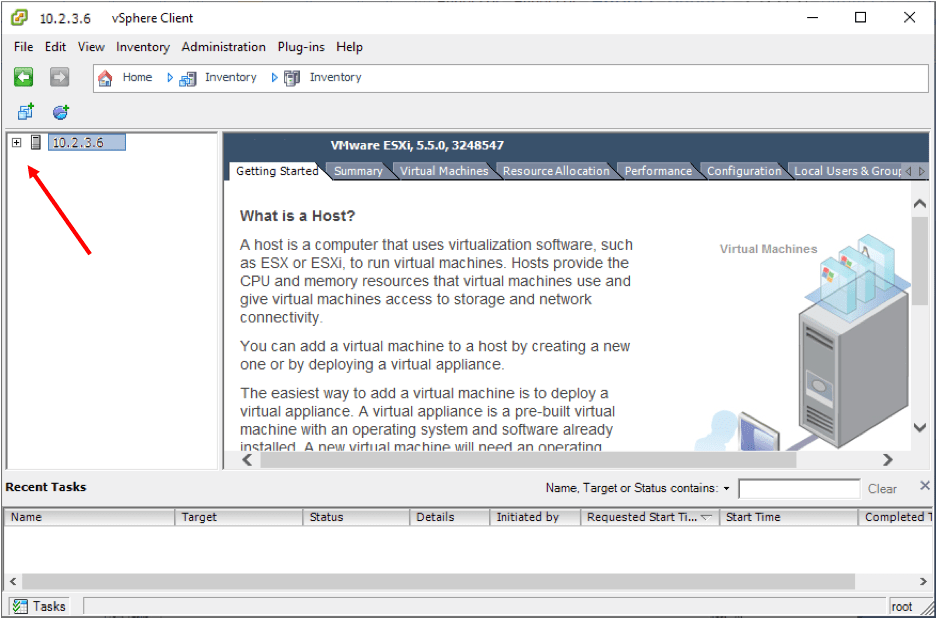Open the Help menu
This screenshot has width=936, height=619.
click(349, 47)
